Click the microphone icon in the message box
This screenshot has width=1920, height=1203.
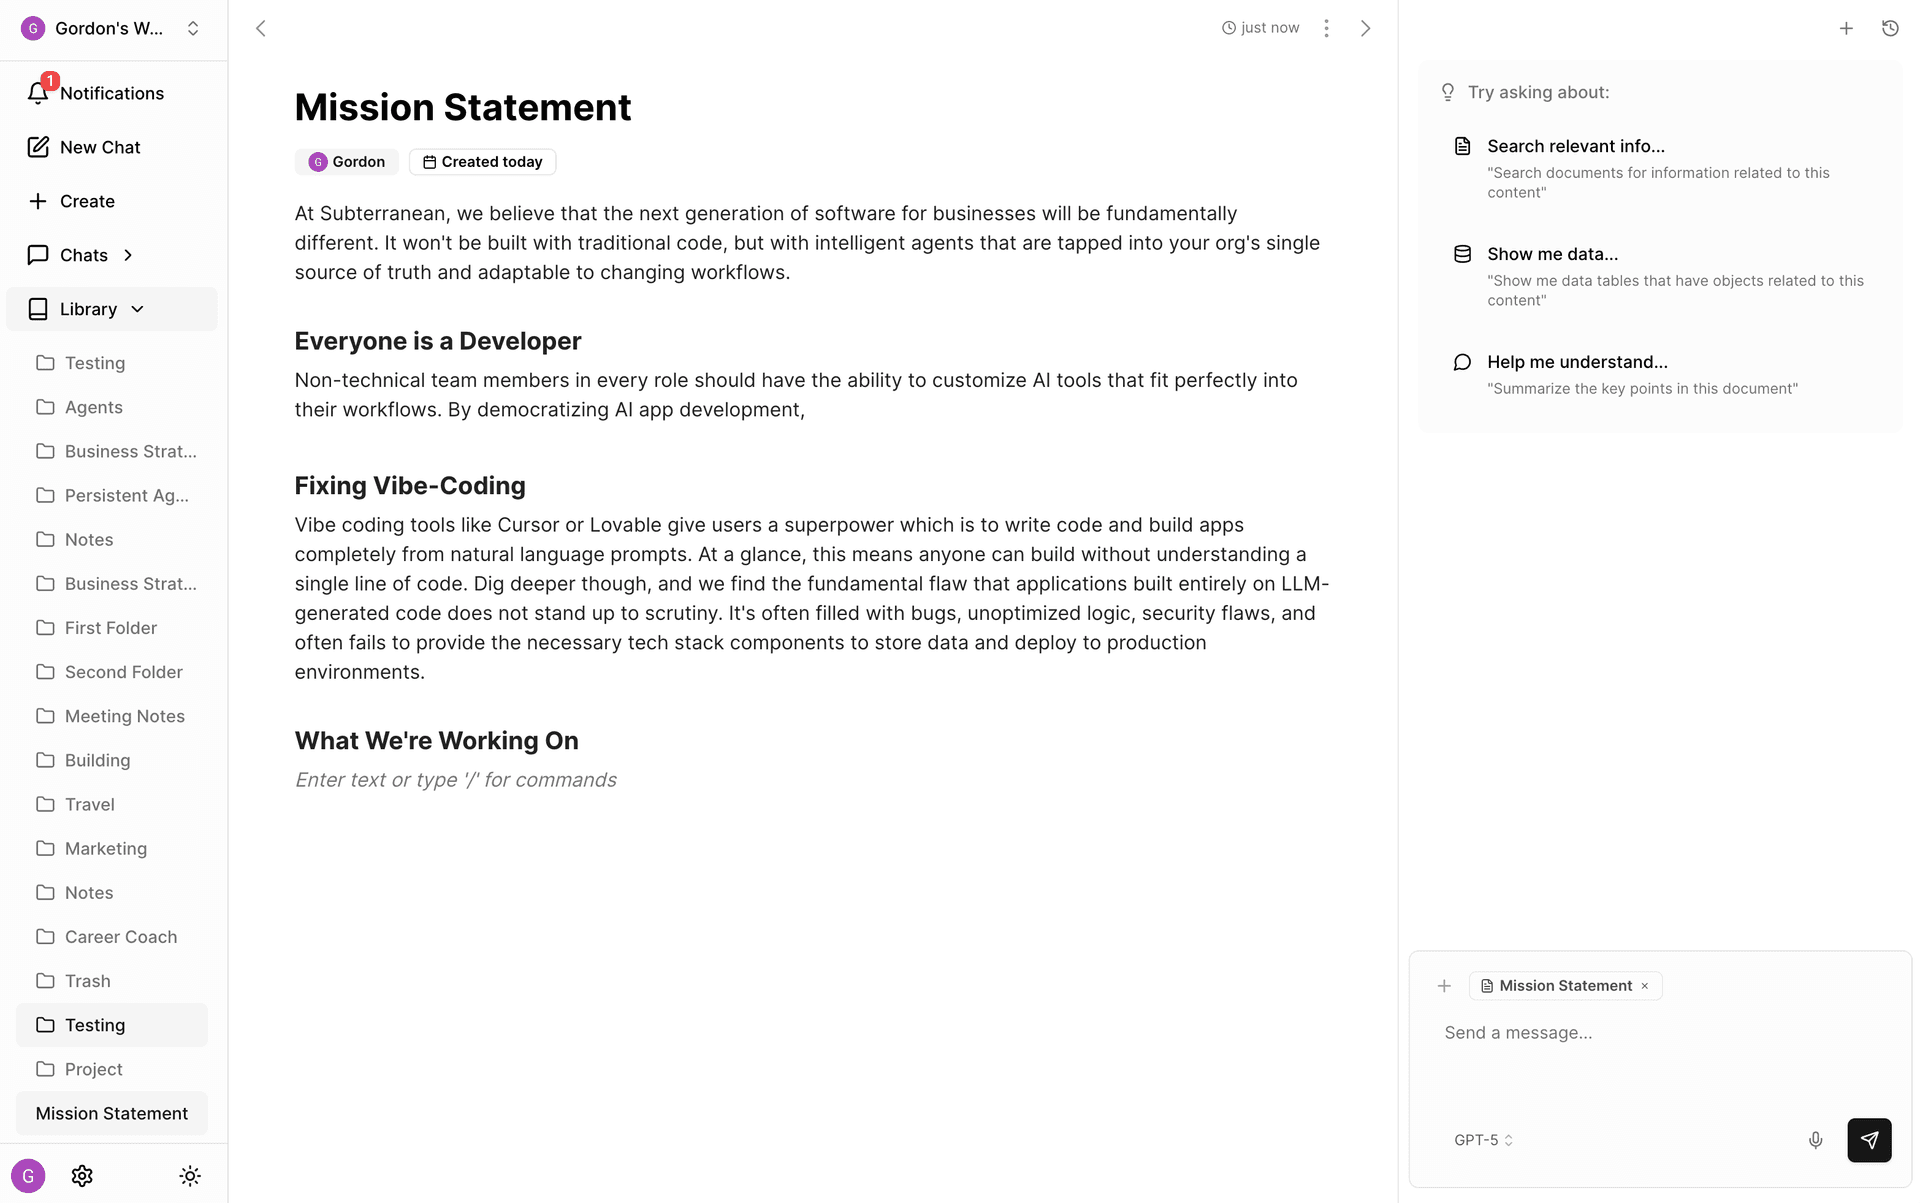(x=1815, y=1139)
